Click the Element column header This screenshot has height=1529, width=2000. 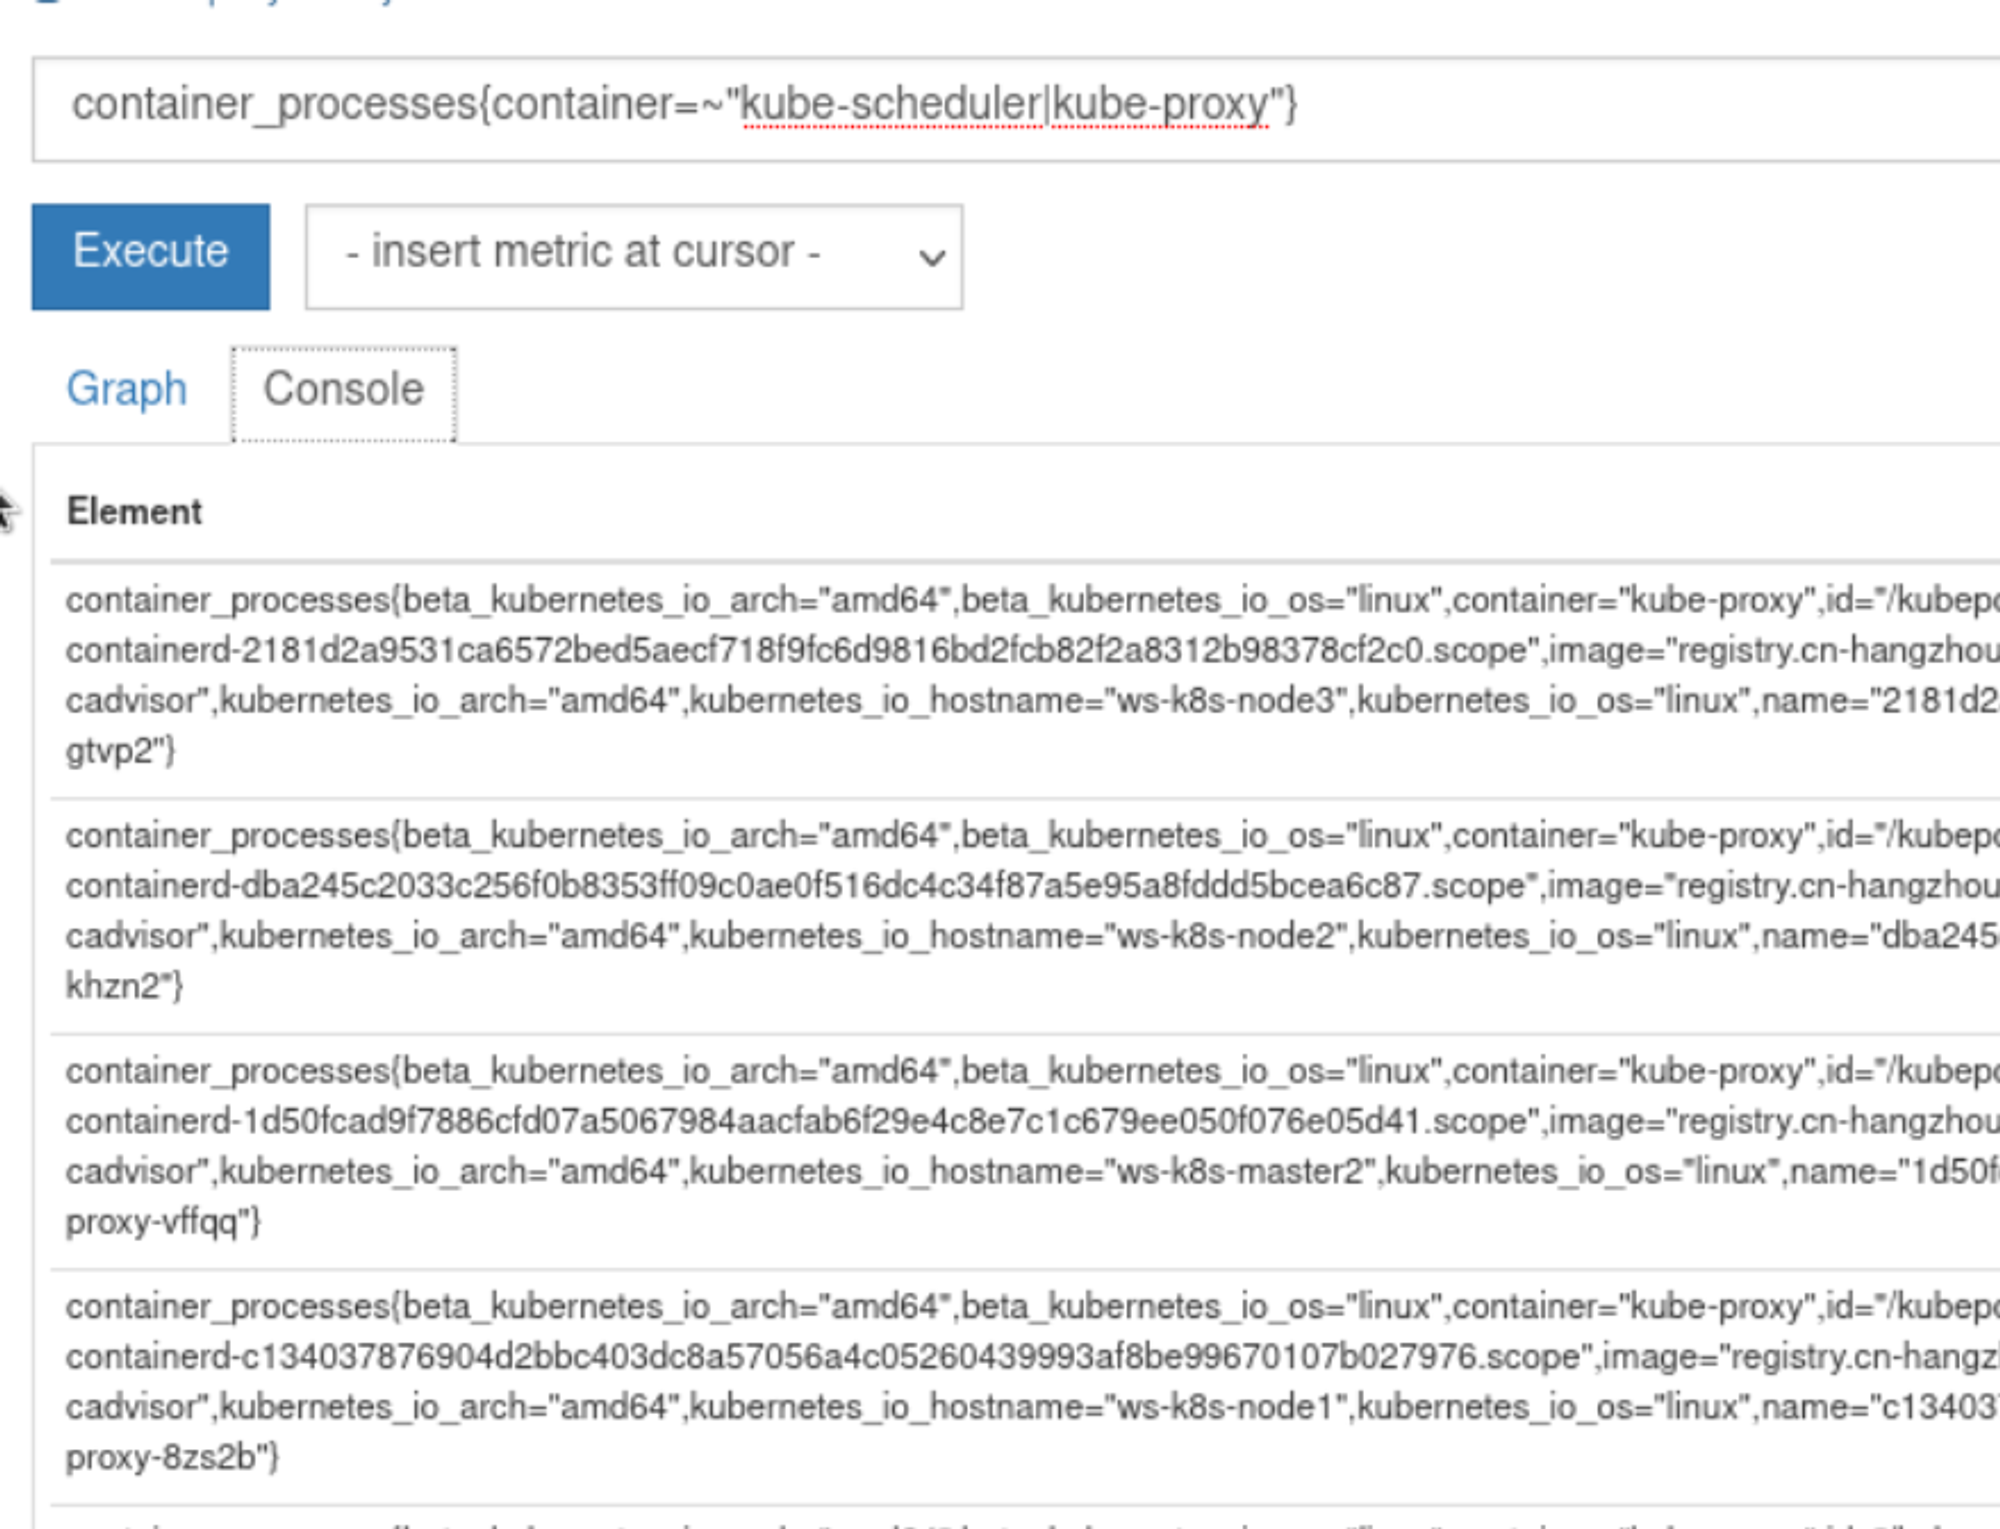[x=134, y=511]
